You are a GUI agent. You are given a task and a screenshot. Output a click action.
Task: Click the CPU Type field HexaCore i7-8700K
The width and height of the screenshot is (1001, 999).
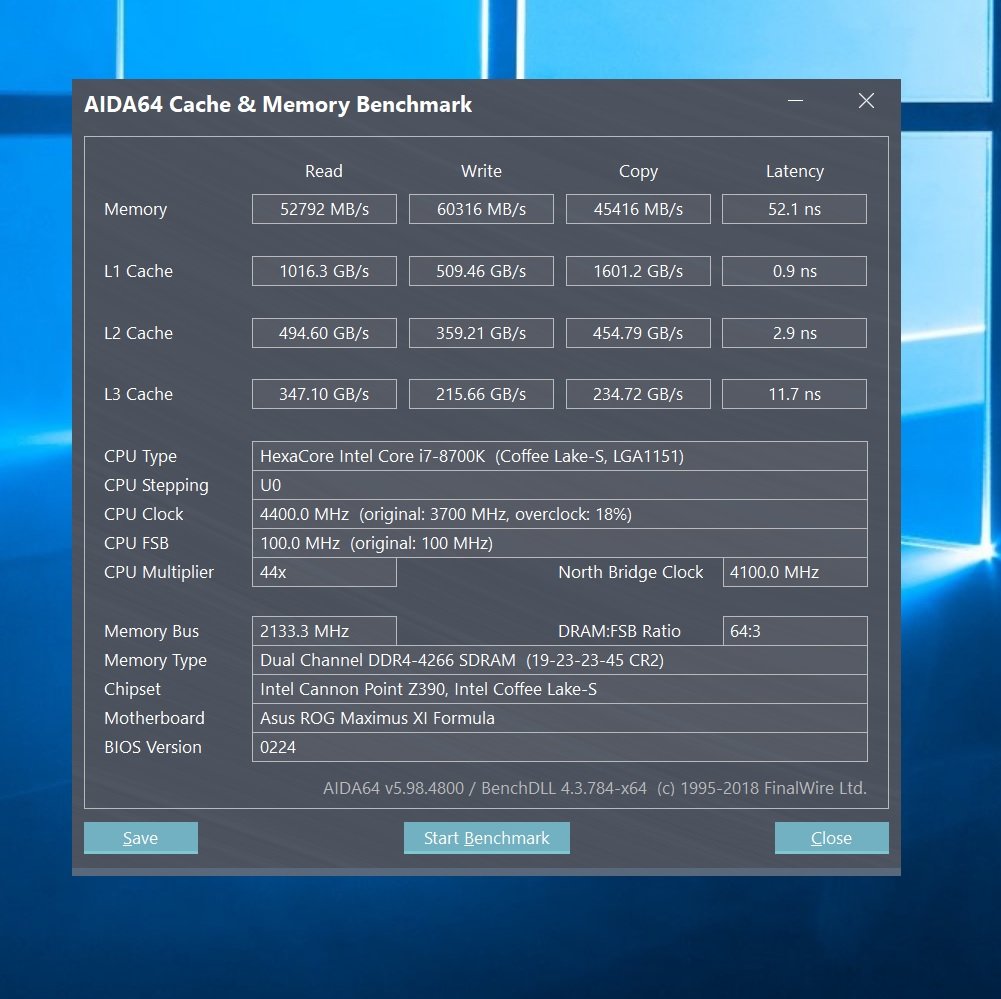[560, 456]
